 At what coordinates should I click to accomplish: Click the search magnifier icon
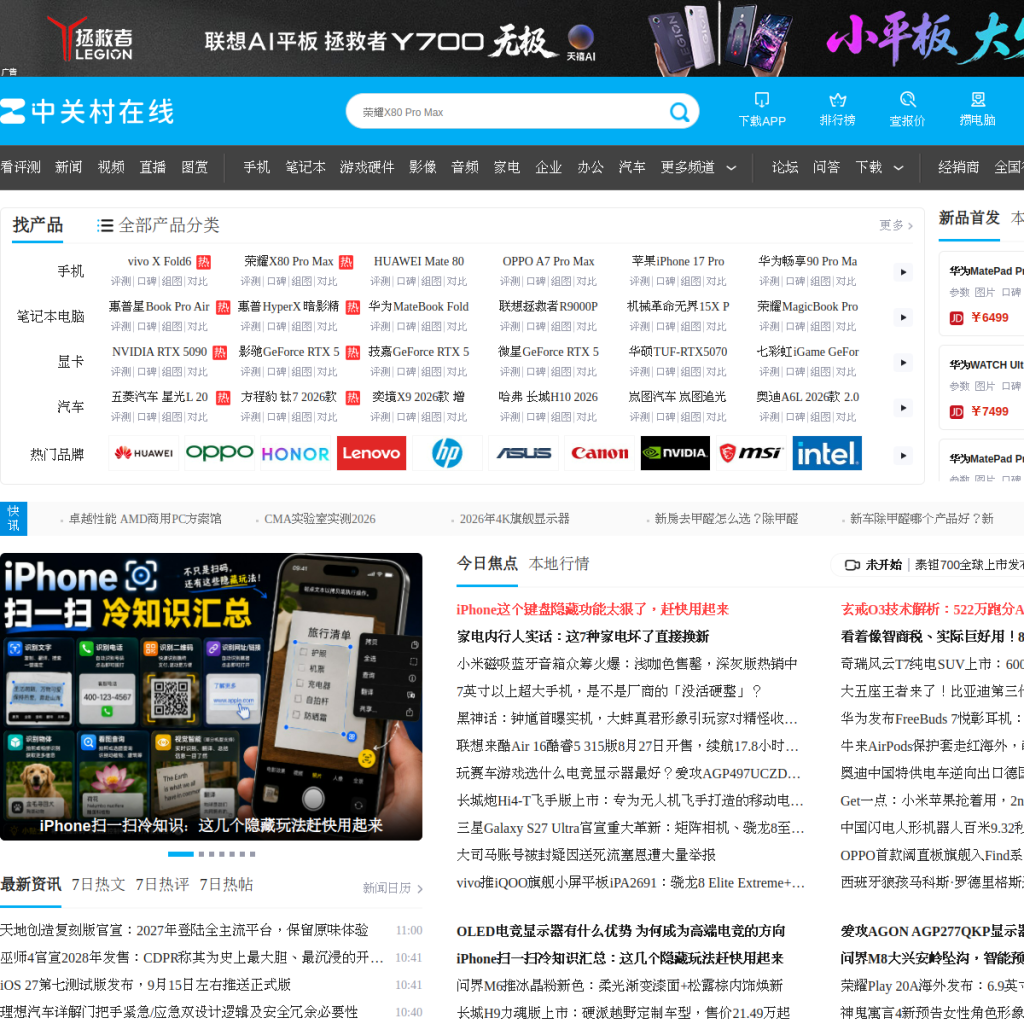coord(679,112)
